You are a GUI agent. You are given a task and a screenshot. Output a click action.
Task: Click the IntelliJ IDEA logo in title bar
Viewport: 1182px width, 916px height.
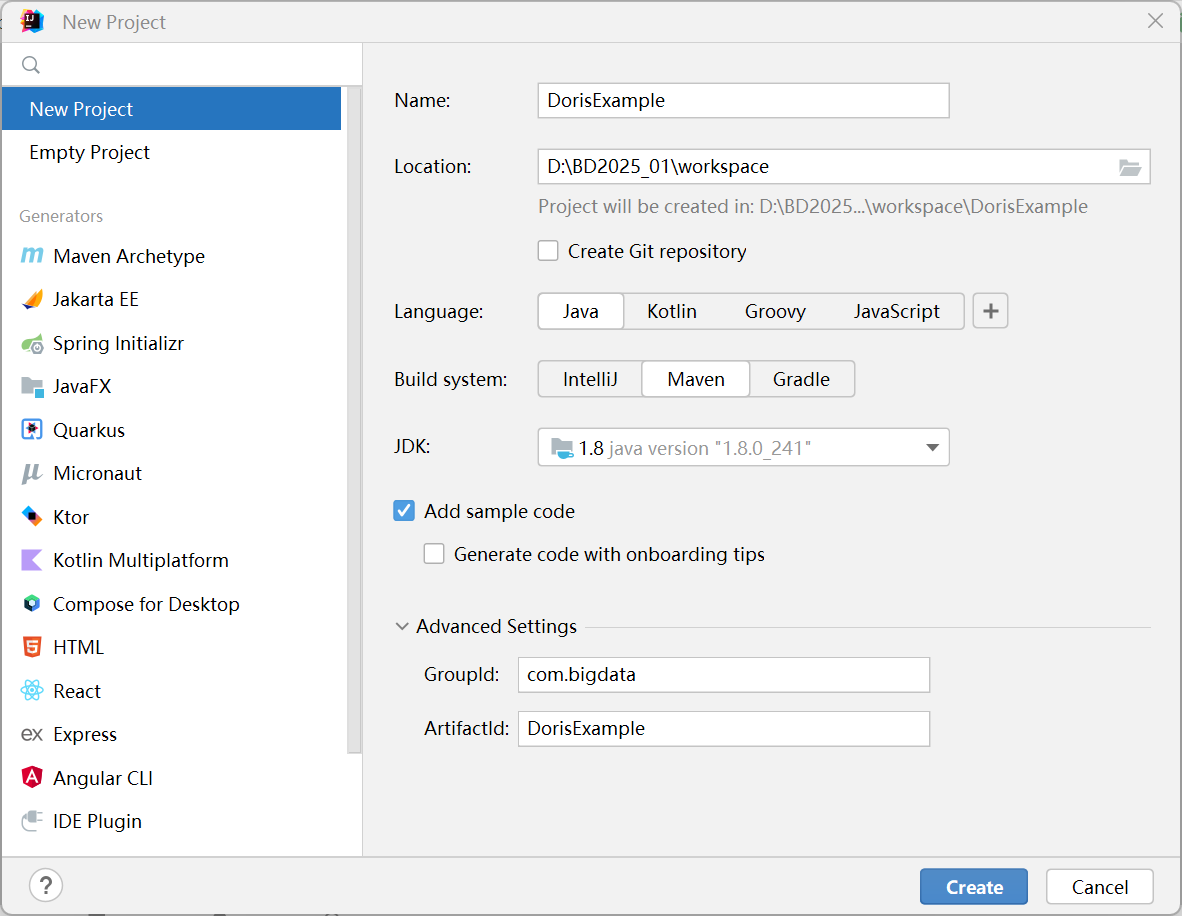point(32,21)
